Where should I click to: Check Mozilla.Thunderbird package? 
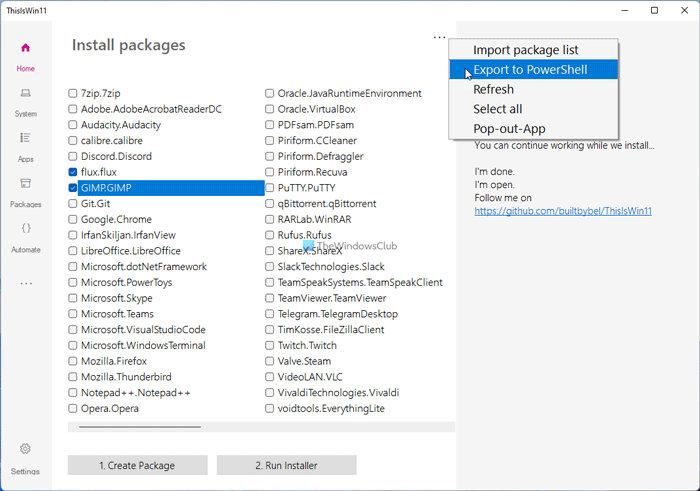pos(73,377)
